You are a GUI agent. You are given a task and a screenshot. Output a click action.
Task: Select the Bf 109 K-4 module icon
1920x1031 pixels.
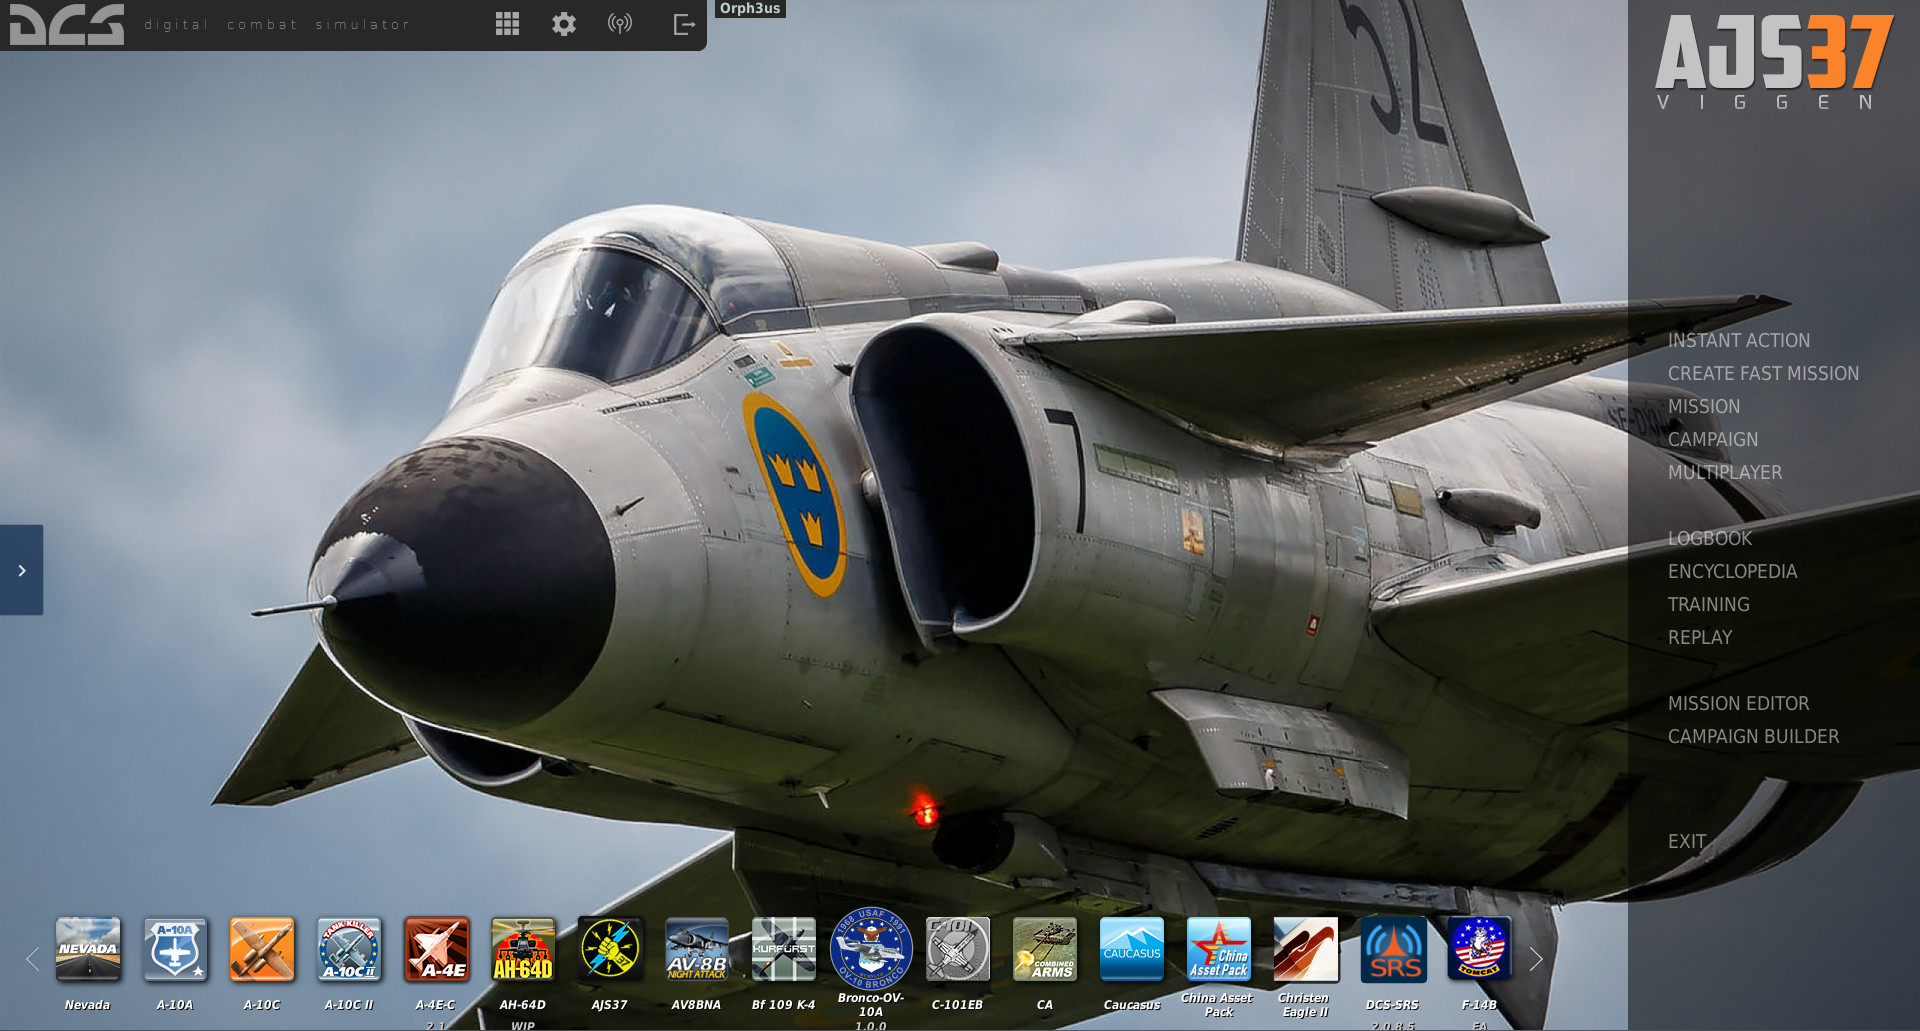tap(784, 949)
